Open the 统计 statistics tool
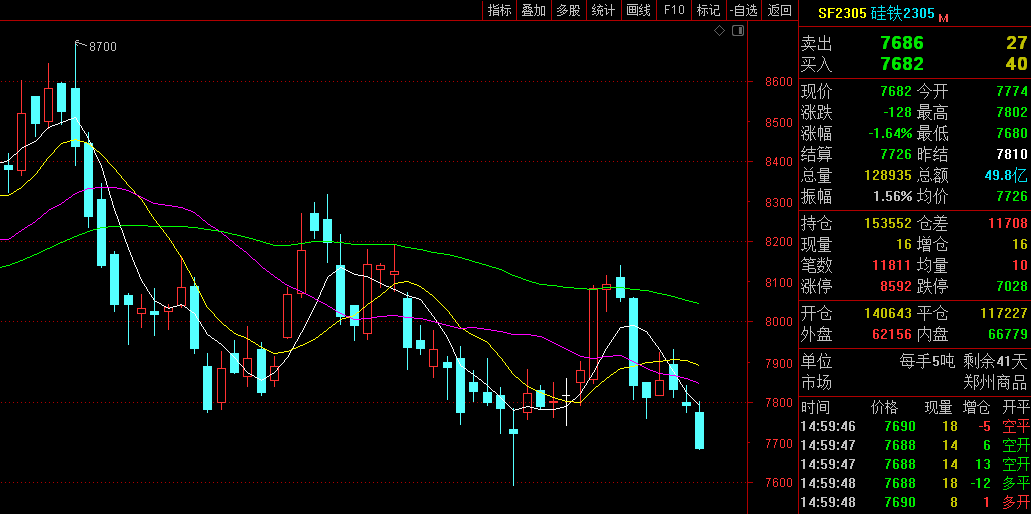Image resolution: width=1031 pixels, height=514 pixels. point(603,10)
